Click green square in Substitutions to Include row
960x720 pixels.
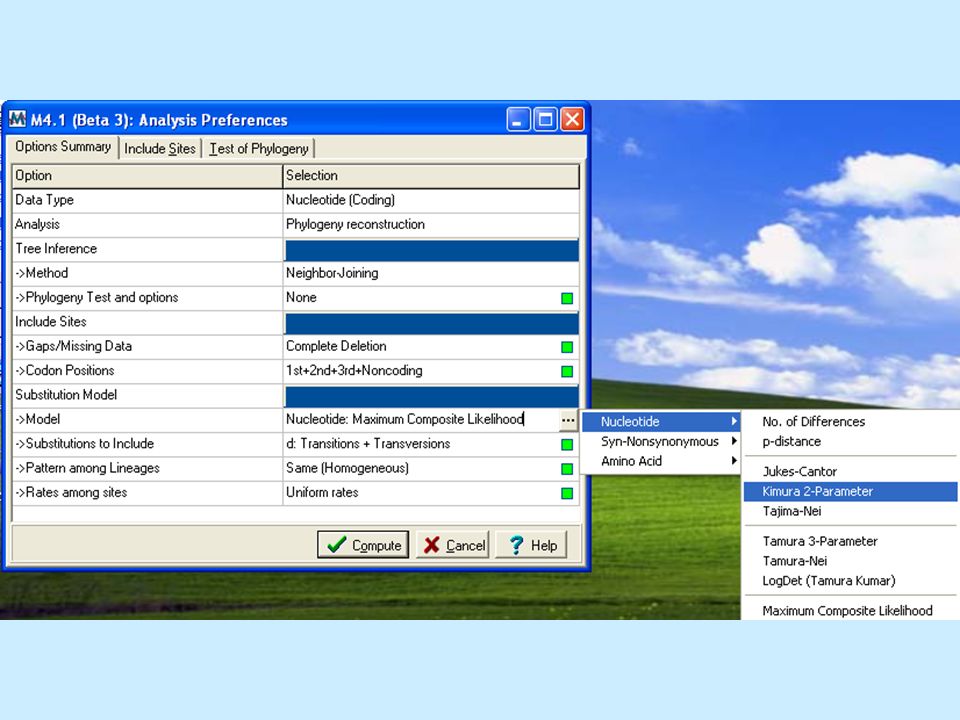567,444
